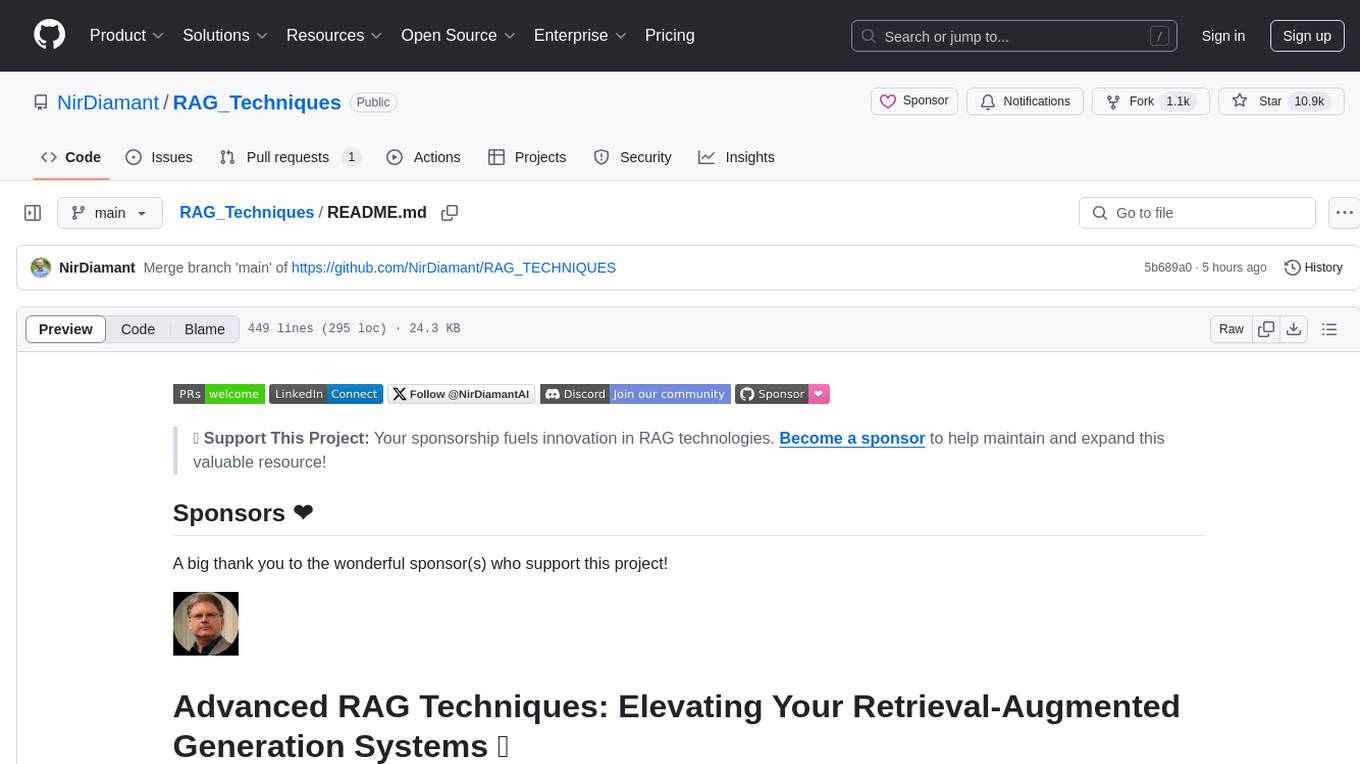The width and height of the screenshot is (1360, 764).
Task: Fork the repository
Action: click(x=1151, y=101)
